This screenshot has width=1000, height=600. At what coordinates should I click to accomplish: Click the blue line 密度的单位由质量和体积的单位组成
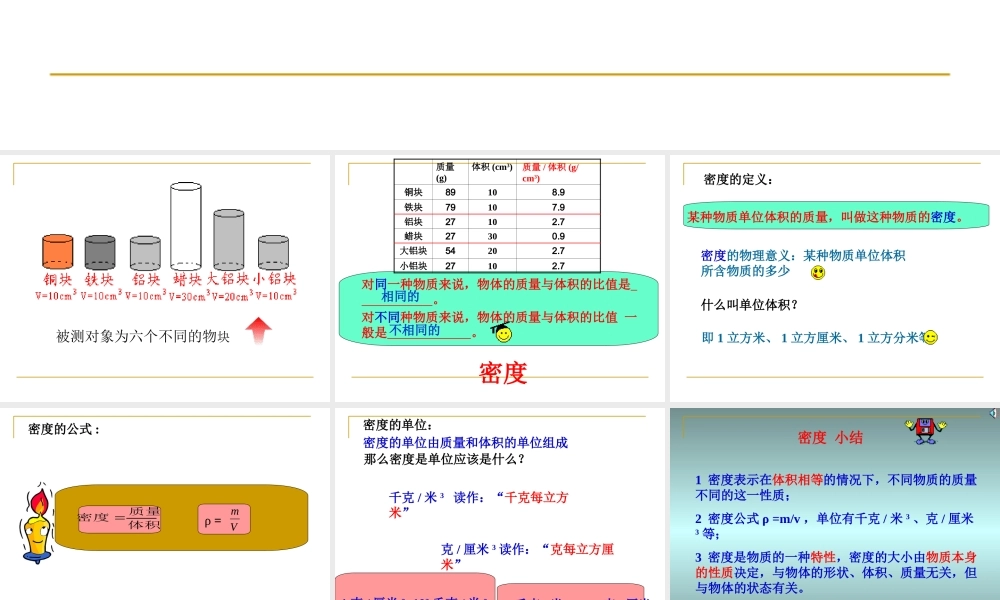[x=466, y=443]
